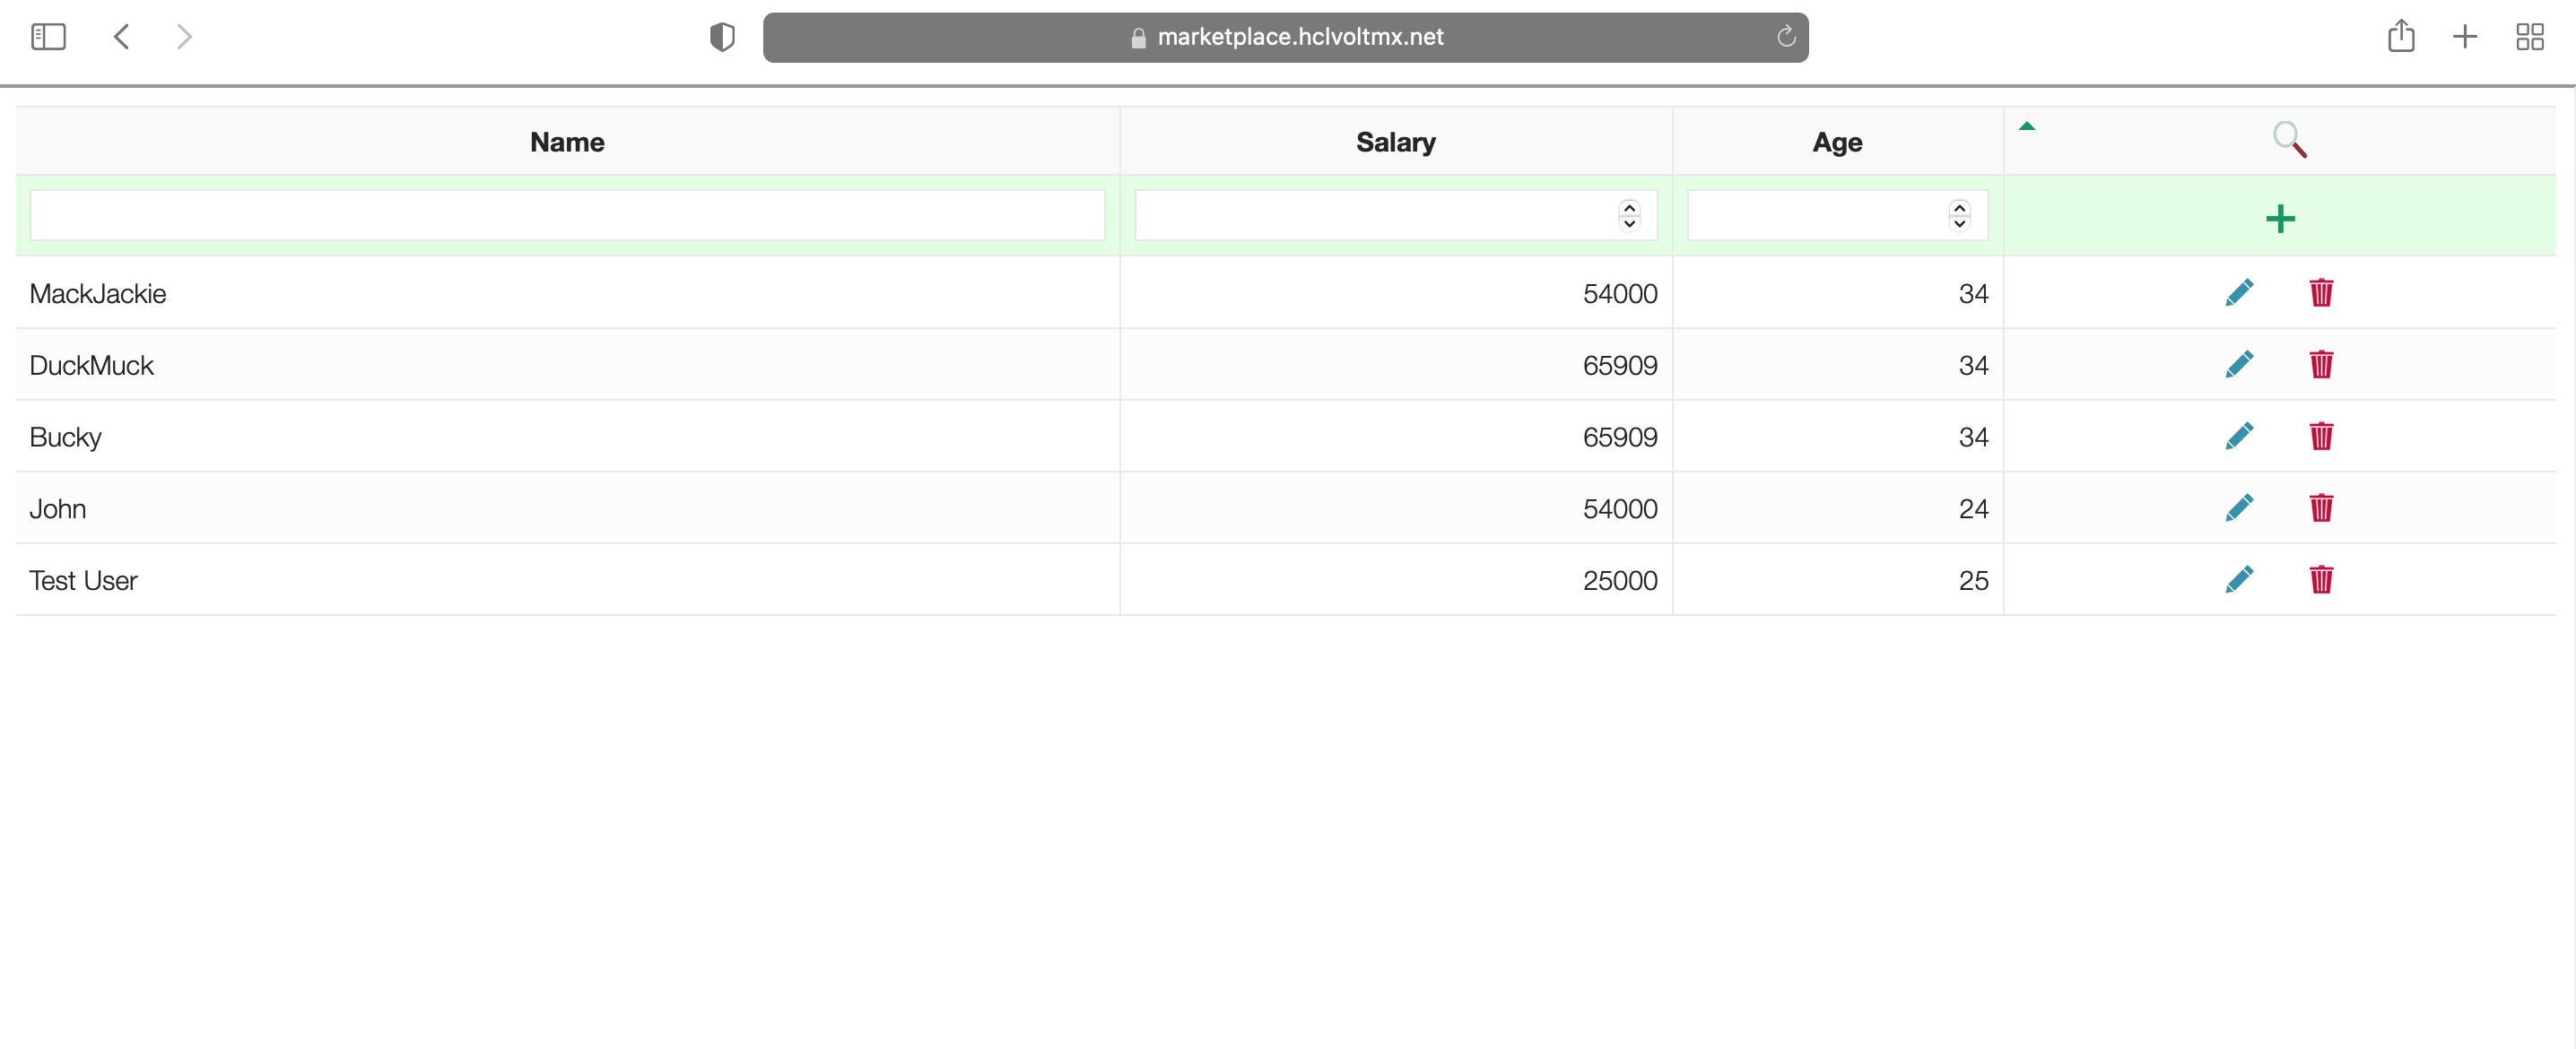Reload the marketplace page
Viewport: 2576px width, 1049px height.
(1786, 37)
